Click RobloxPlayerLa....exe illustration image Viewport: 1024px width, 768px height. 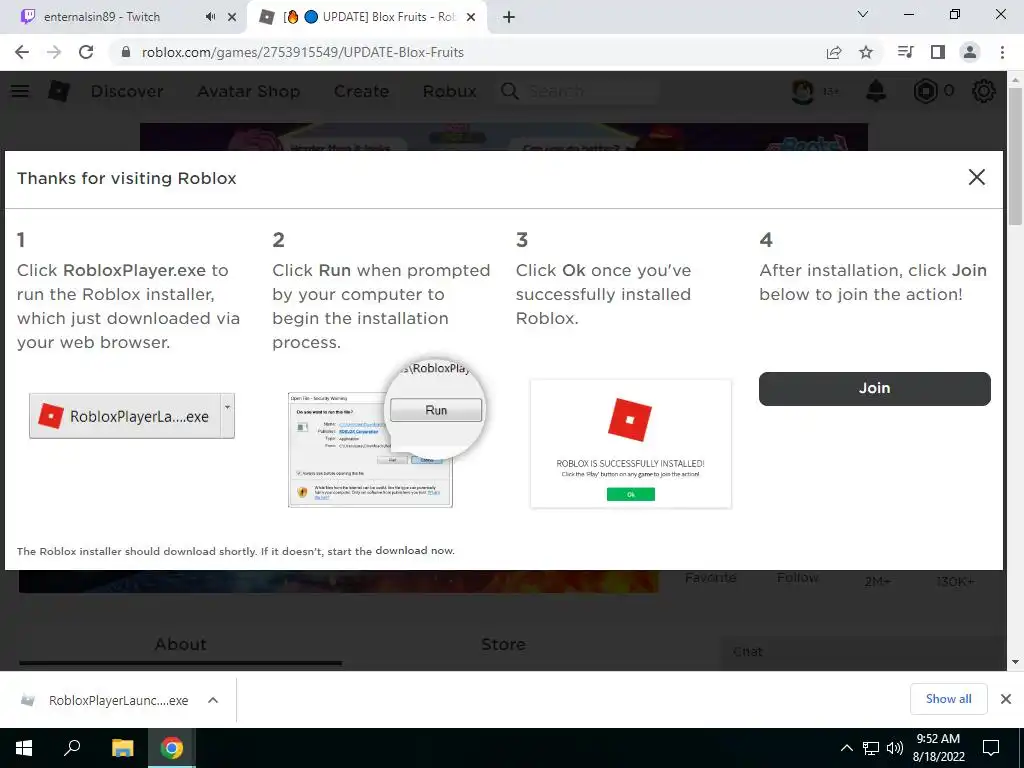pyautogui.click(x=132, y=416)
